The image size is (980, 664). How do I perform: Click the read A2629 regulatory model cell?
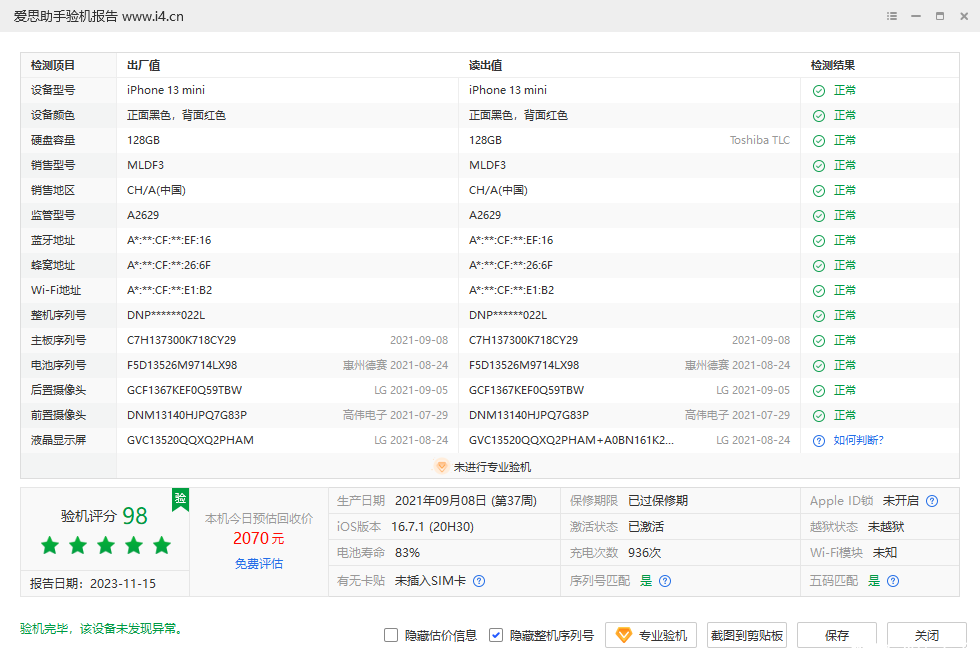[485, 215]
